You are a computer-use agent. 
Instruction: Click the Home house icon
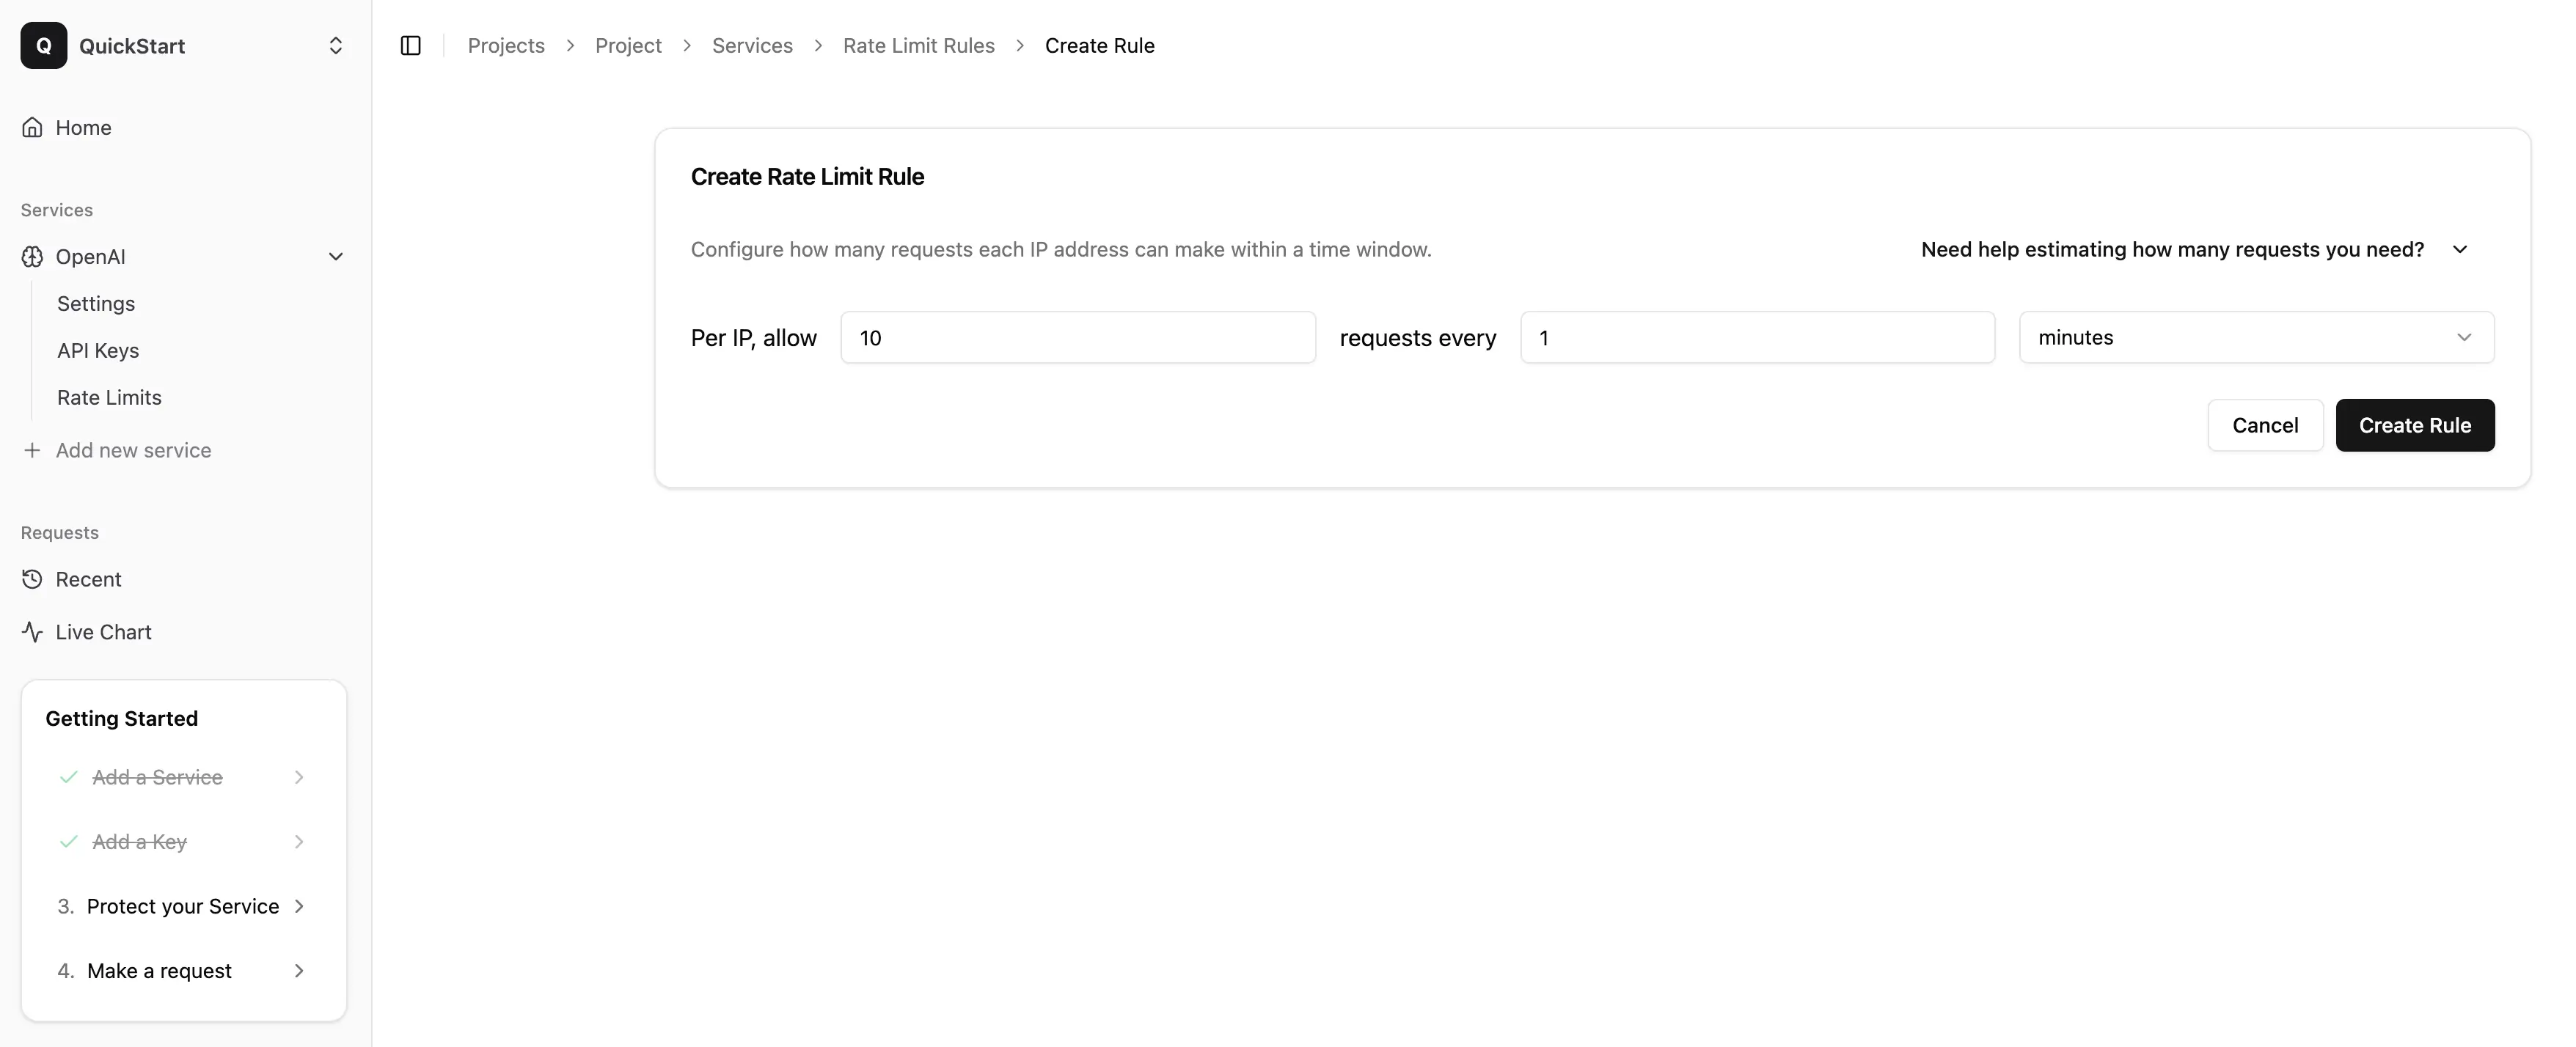pos(32,127)
